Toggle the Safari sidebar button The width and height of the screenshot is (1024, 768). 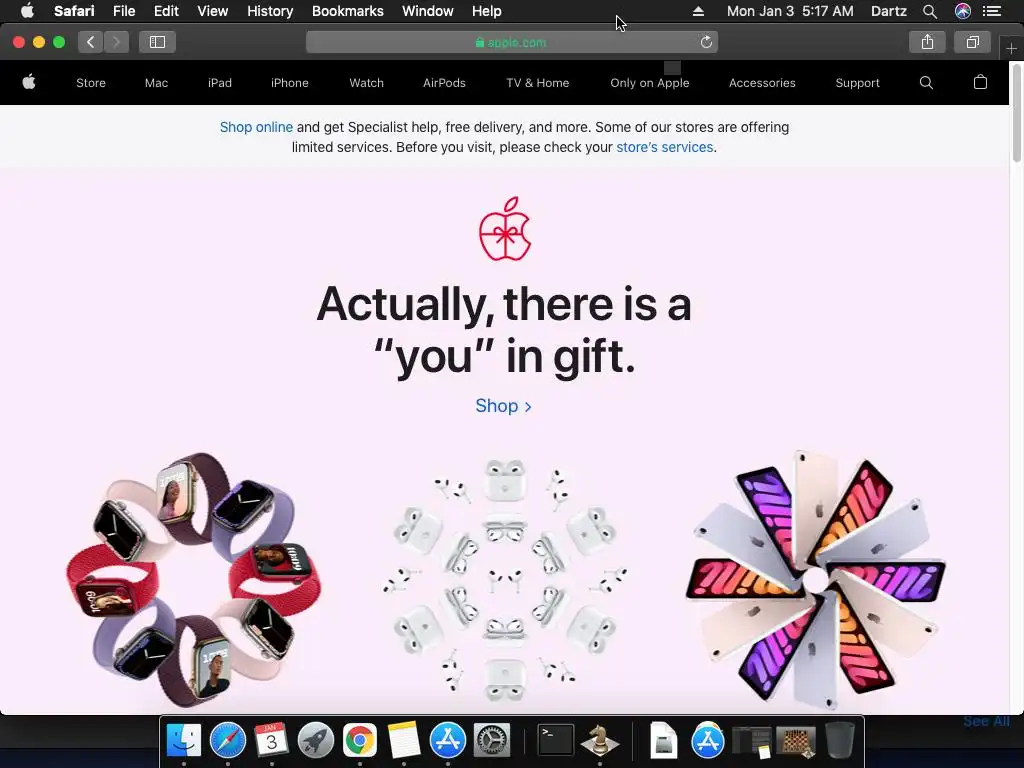pos(157,42)
